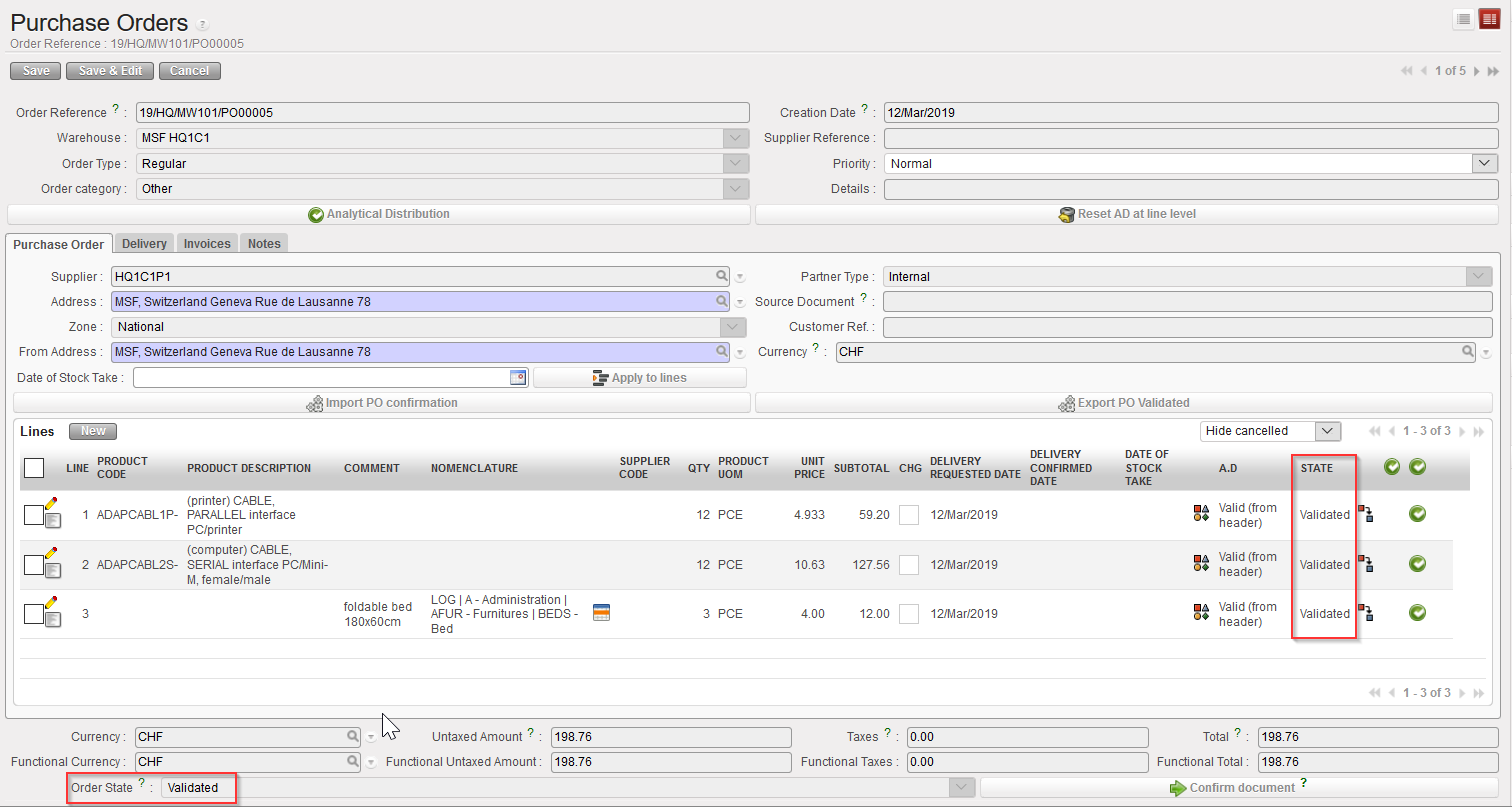Viewport: 1512px width, 807px height.
Task: Open the Hide cancelled filter dropdown
Action: point(1326,431)
